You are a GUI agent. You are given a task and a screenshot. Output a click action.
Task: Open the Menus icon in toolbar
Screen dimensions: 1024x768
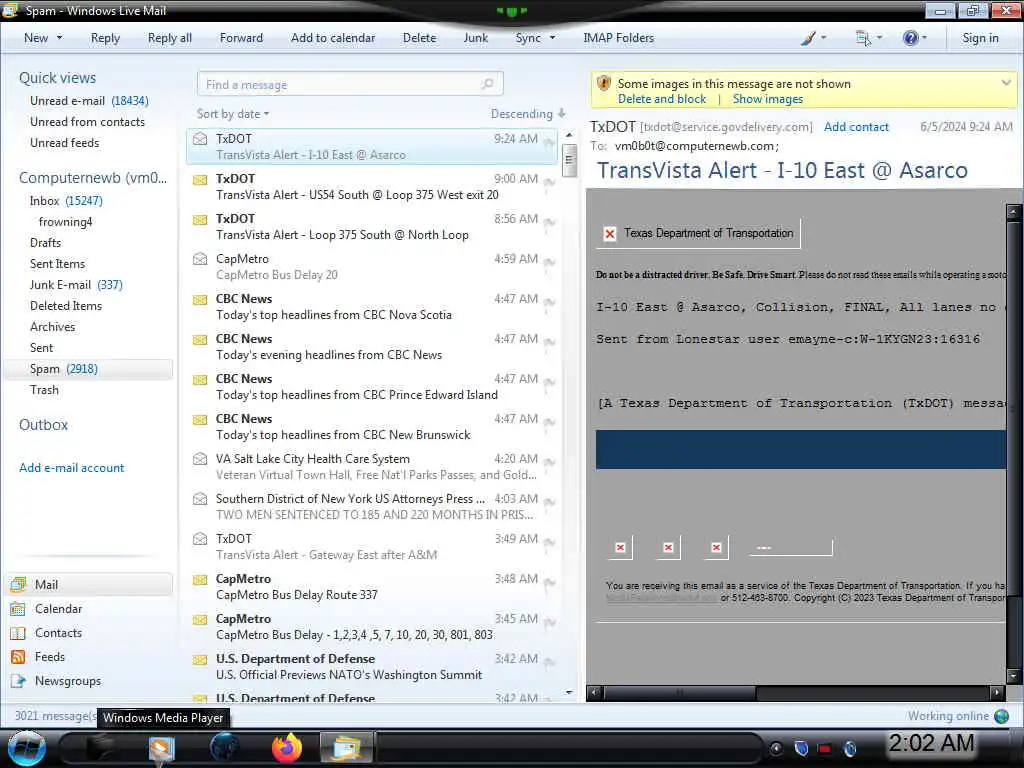pyautogui.click(x=863, y=38)
